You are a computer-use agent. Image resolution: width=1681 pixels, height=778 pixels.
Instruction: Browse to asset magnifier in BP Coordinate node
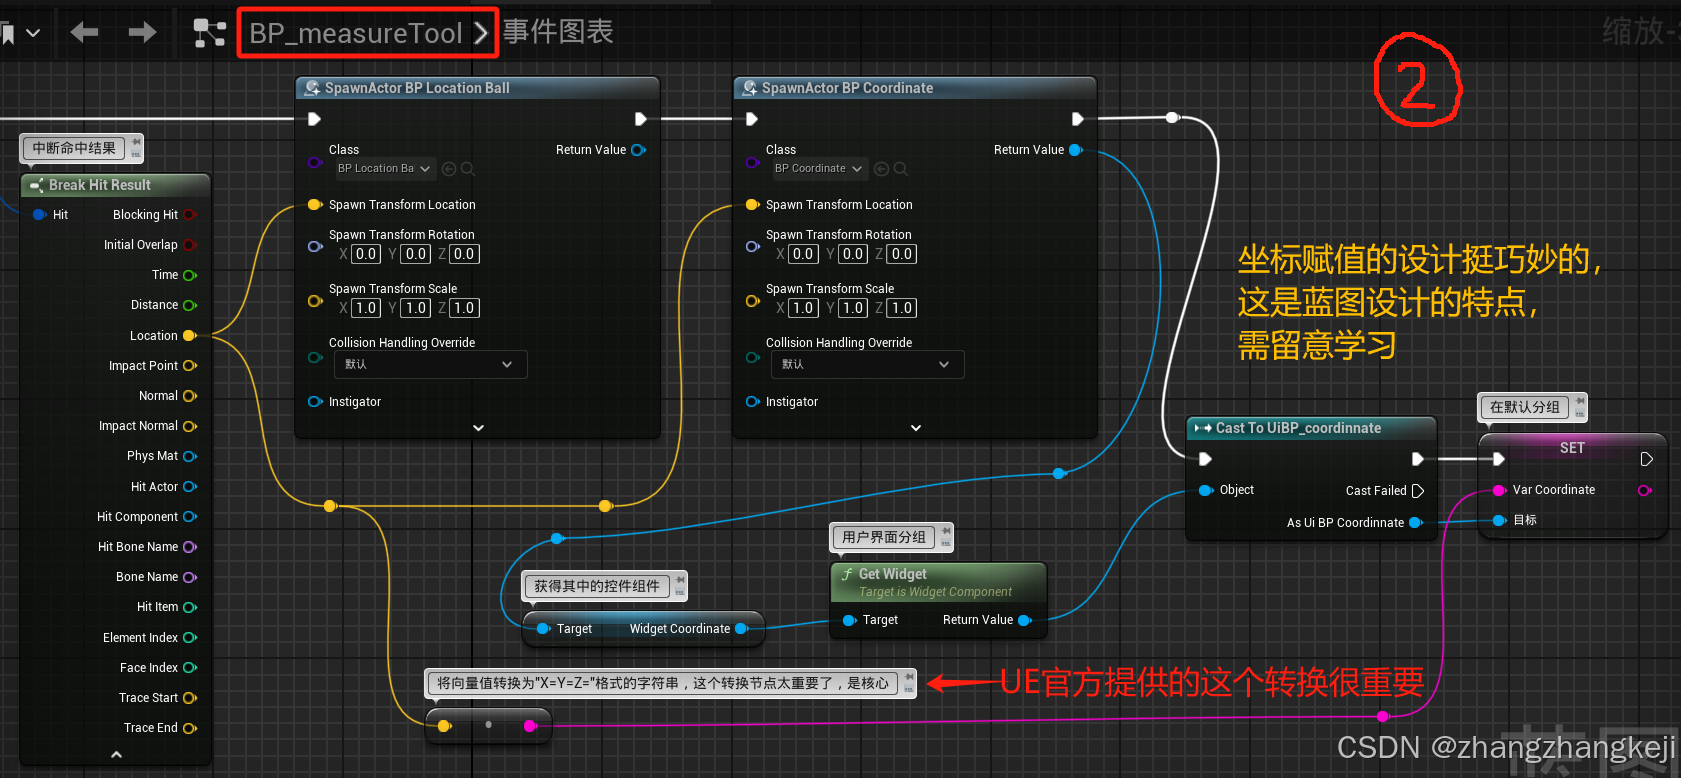[901, 169]
